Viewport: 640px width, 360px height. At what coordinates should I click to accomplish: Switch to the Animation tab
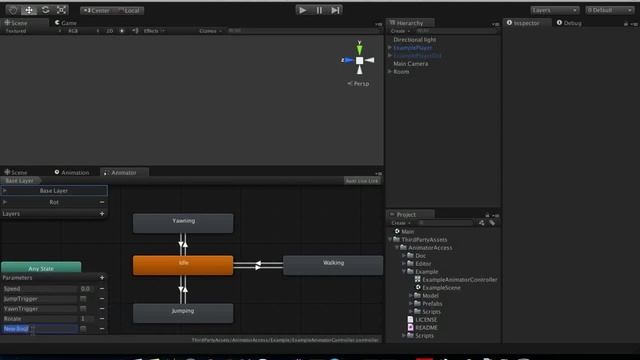[72, 172]
